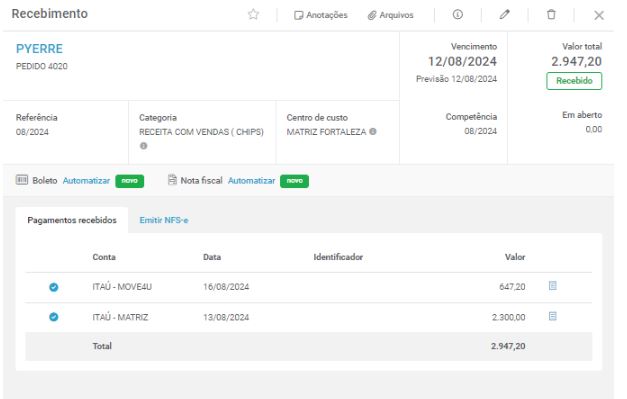This screenshot has width=627, height=399.
Task: Click the 2.300,00 value cell
Action: (508, 317)
